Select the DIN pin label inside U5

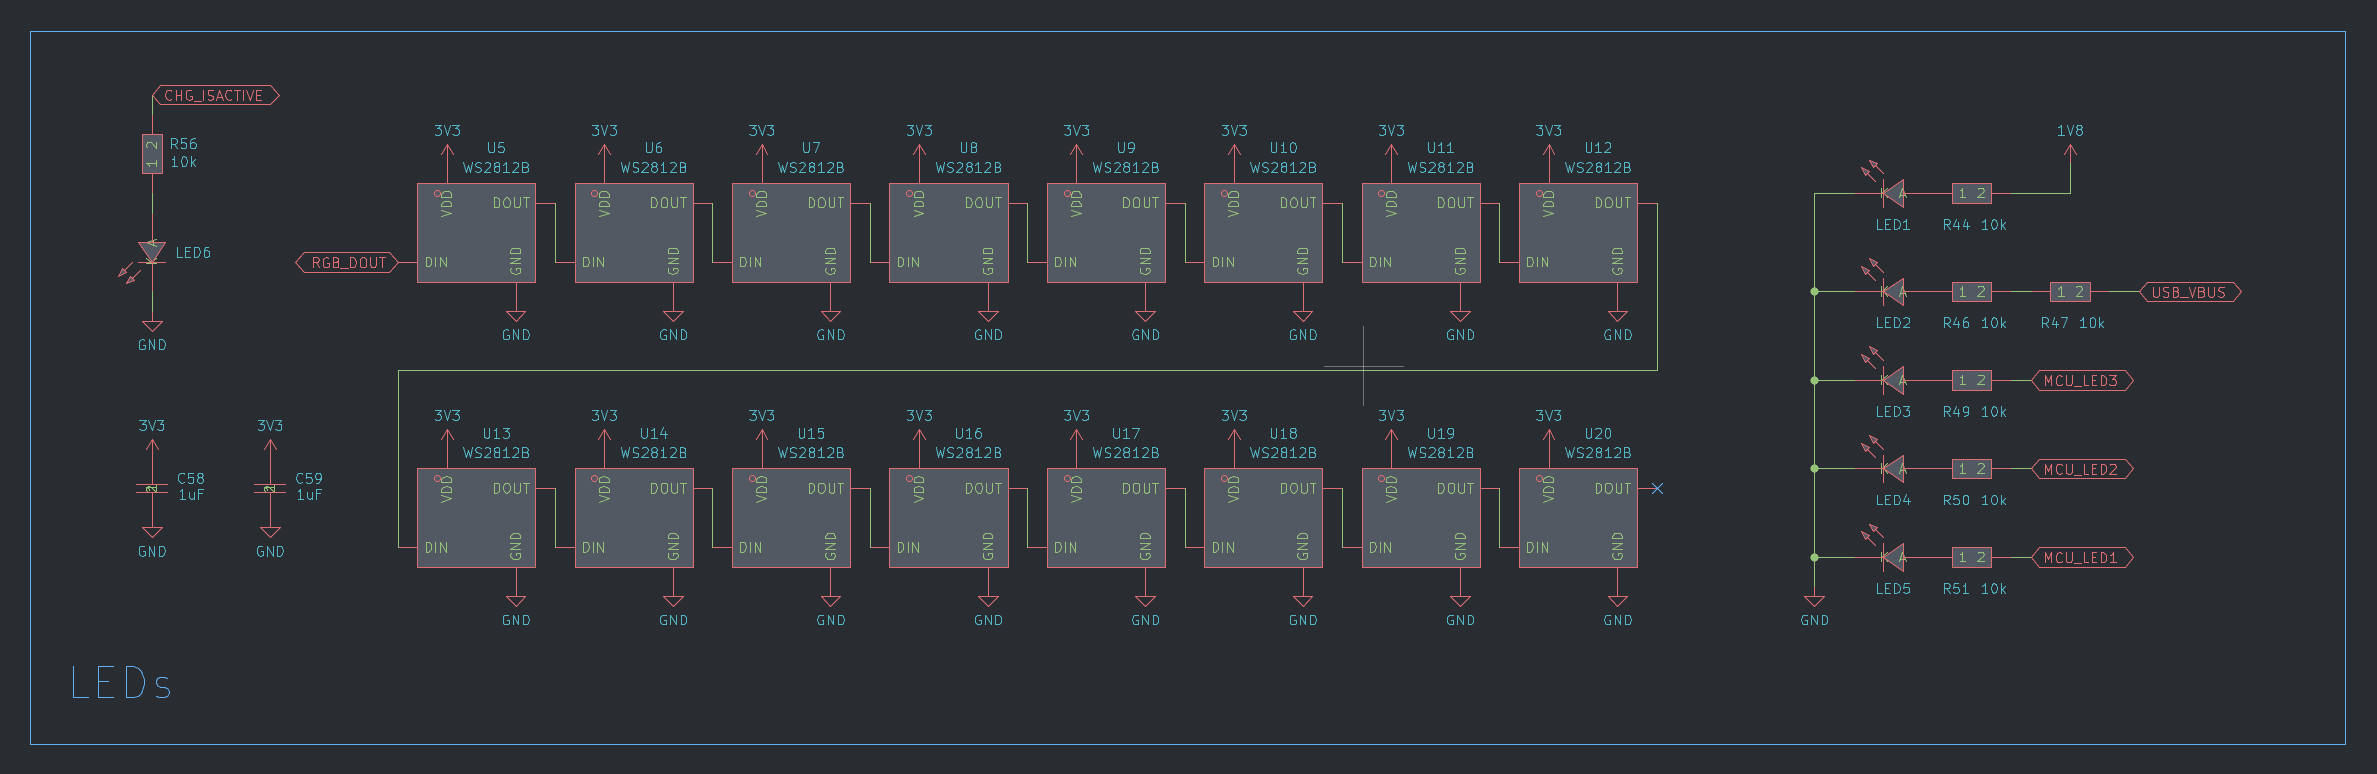click(x=436, y=263)
